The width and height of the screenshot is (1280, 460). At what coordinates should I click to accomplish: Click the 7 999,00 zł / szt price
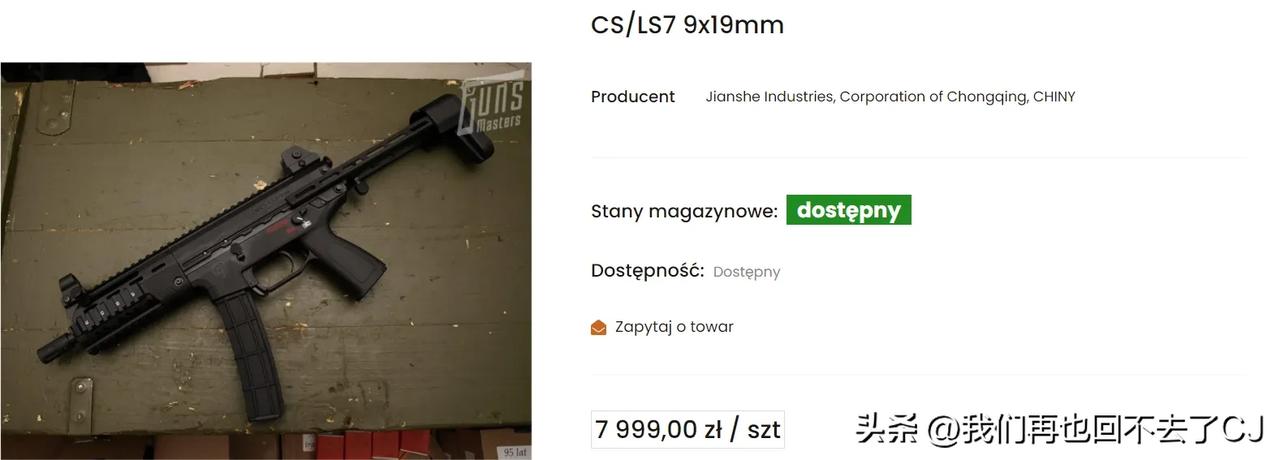tap(687, 430)
